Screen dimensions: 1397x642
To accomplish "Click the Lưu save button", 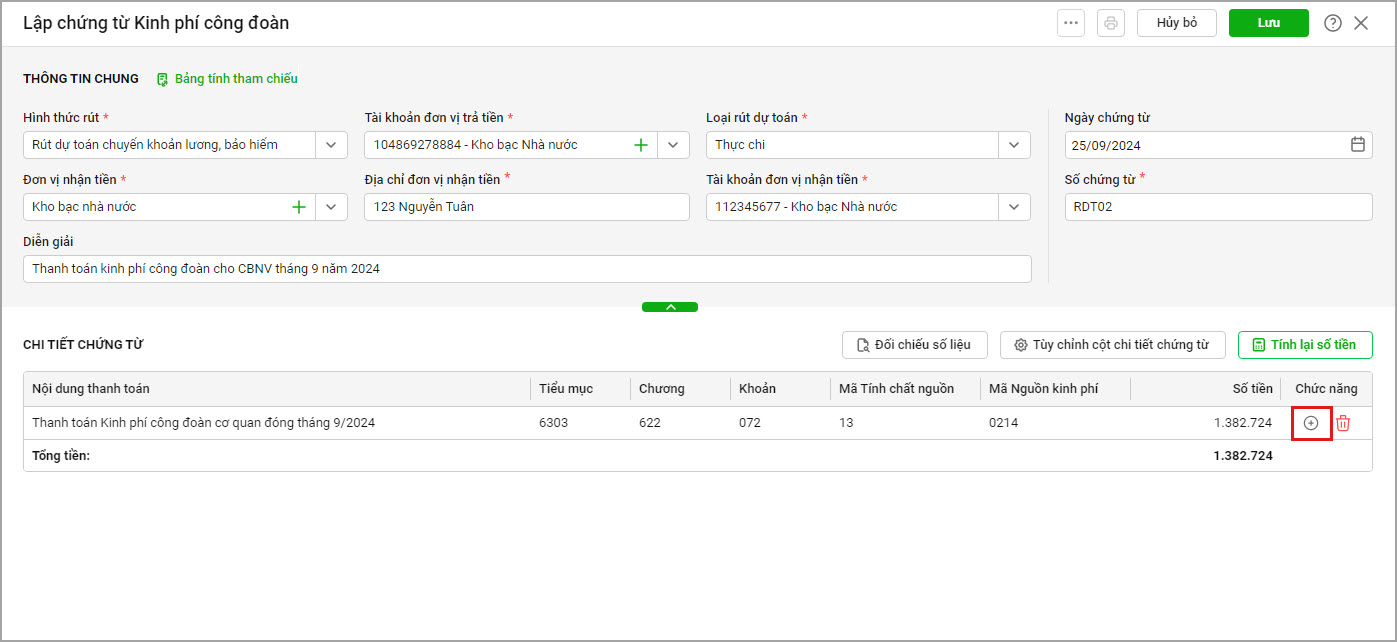I will pos(1269,23).
